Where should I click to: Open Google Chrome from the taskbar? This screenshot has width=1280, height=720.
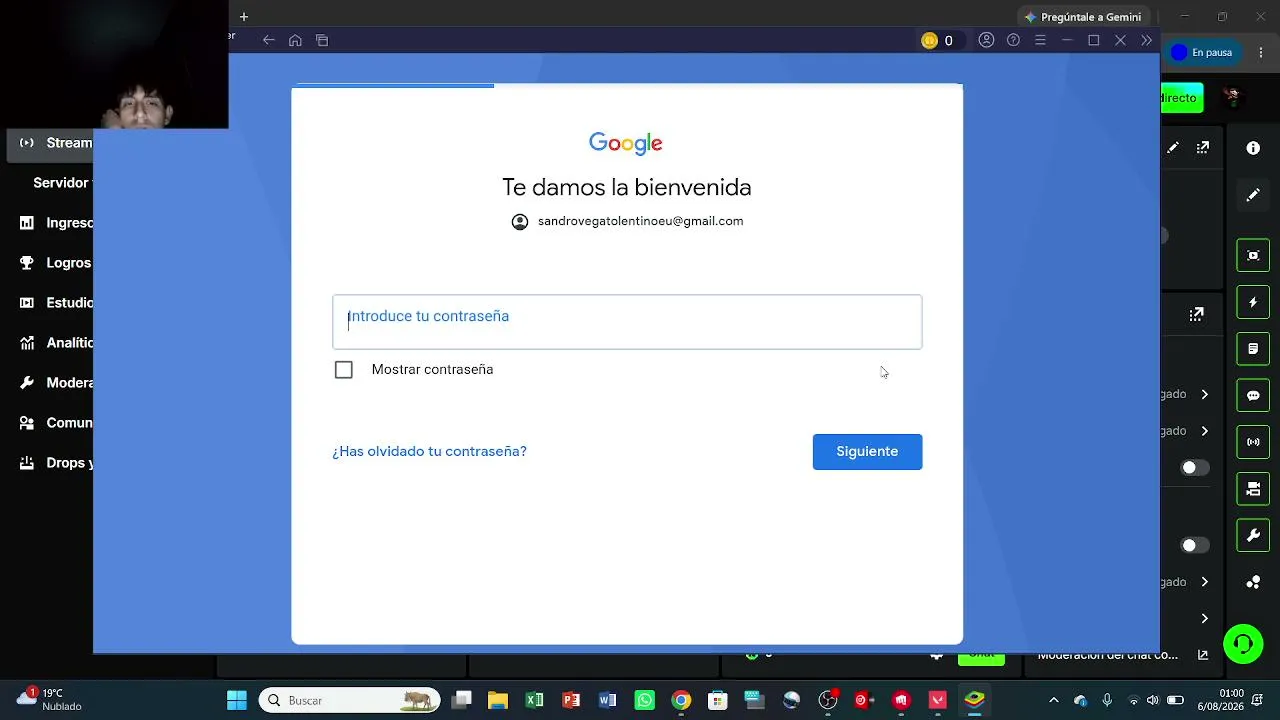681,700
